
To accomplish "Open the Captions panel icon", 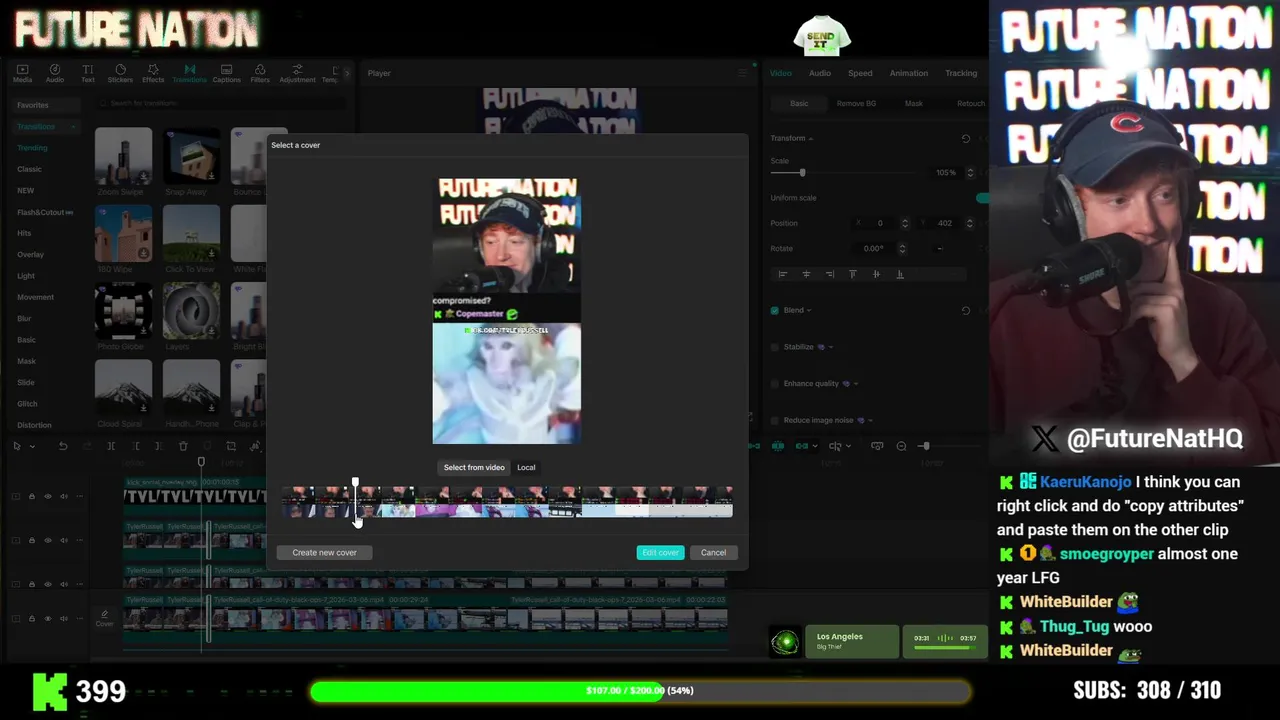I will click(226, 73).
